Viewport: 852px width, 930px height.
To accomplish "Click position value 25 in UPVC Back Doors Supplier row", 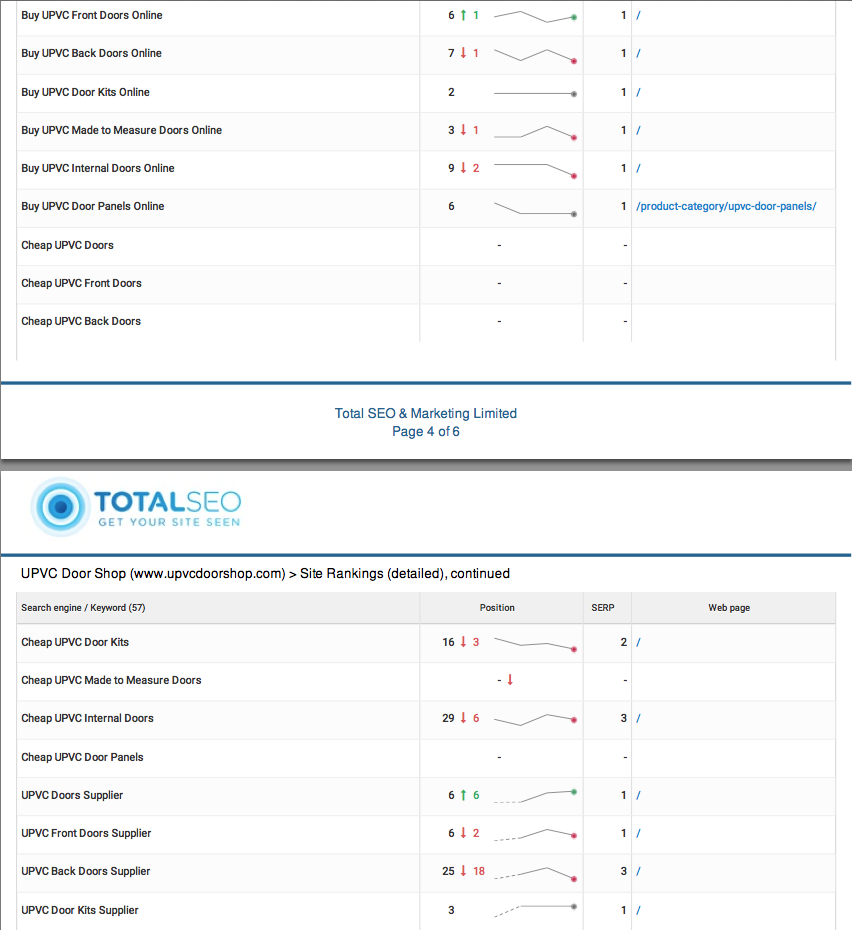I will pyautogui.click(x=449, y=871).
